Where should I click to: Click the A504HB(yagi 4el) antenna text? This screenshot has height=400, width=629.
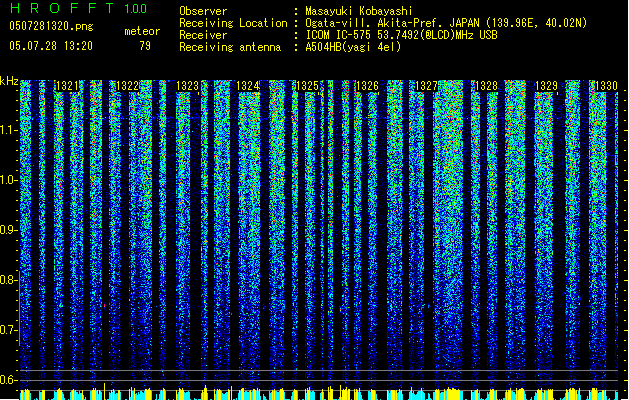[x=353, y=47]
